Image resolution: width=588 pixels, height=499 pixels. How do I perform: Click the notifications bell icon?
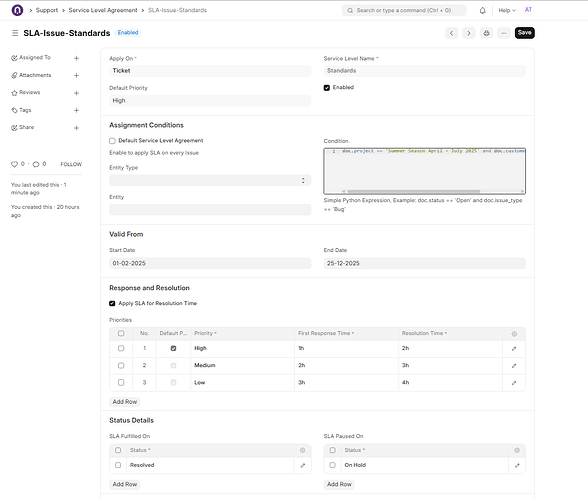pos(482,10)
